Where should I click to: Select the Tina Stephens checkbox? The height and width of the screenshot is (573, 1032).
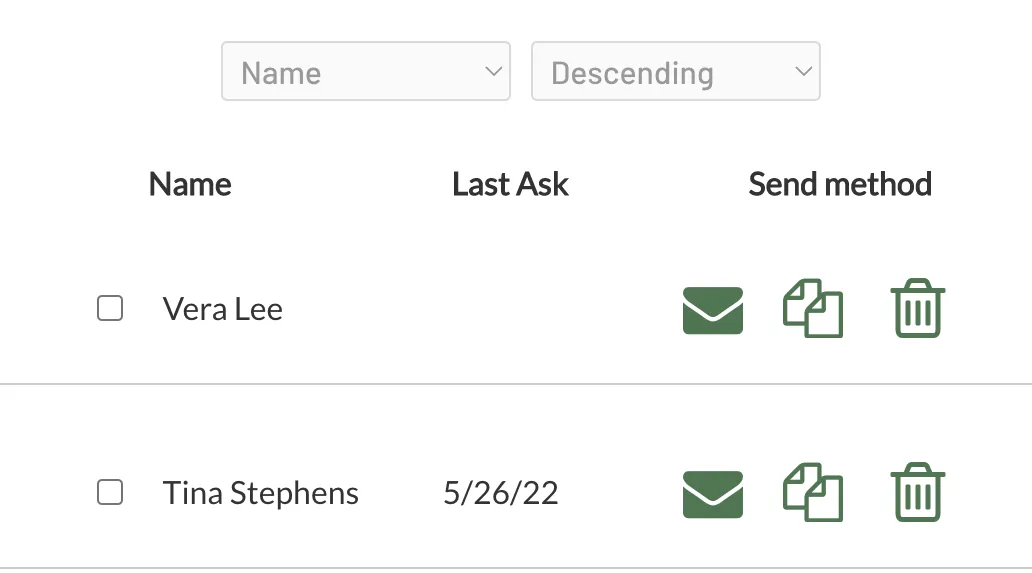[110, 492]
